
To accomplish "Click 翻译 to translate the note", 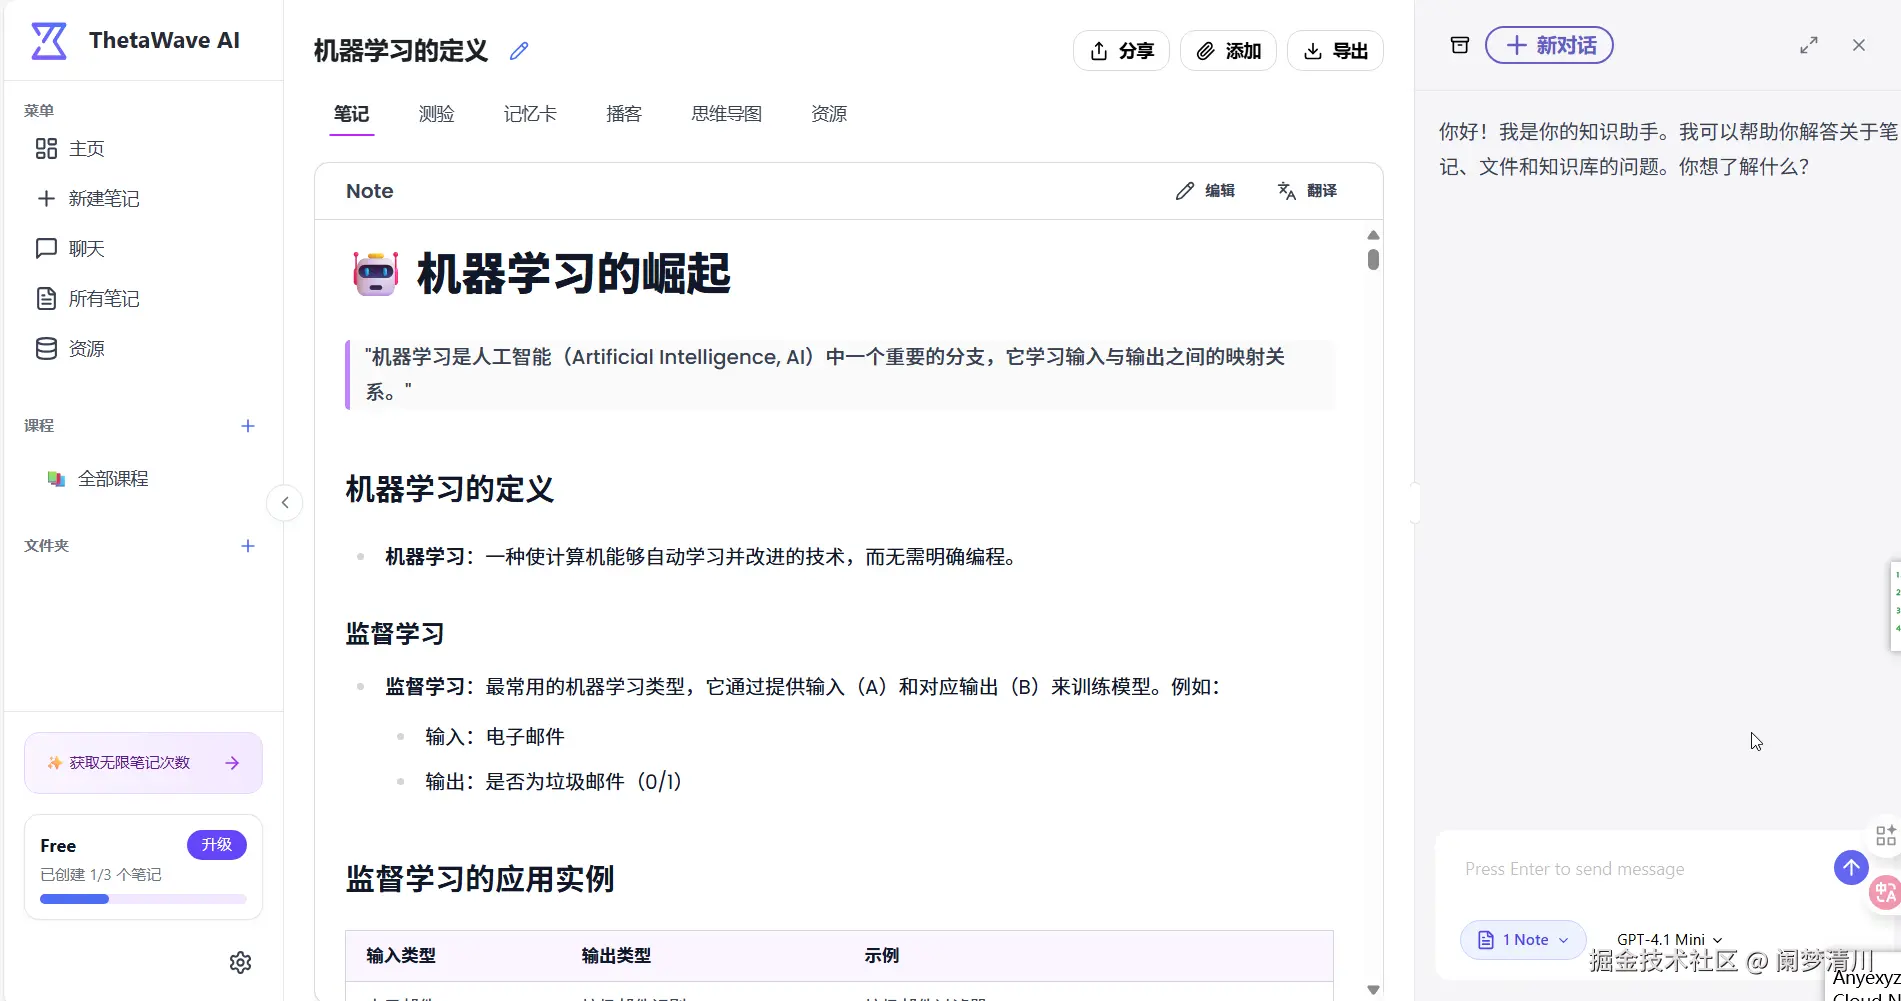I will point(1307,191).
